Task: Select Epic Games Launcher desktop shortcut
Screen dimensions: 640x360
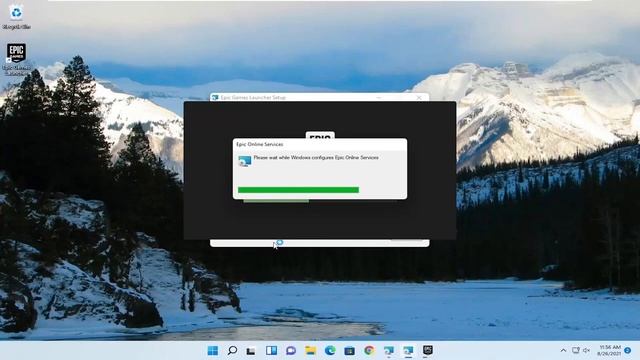Action: 16,59
